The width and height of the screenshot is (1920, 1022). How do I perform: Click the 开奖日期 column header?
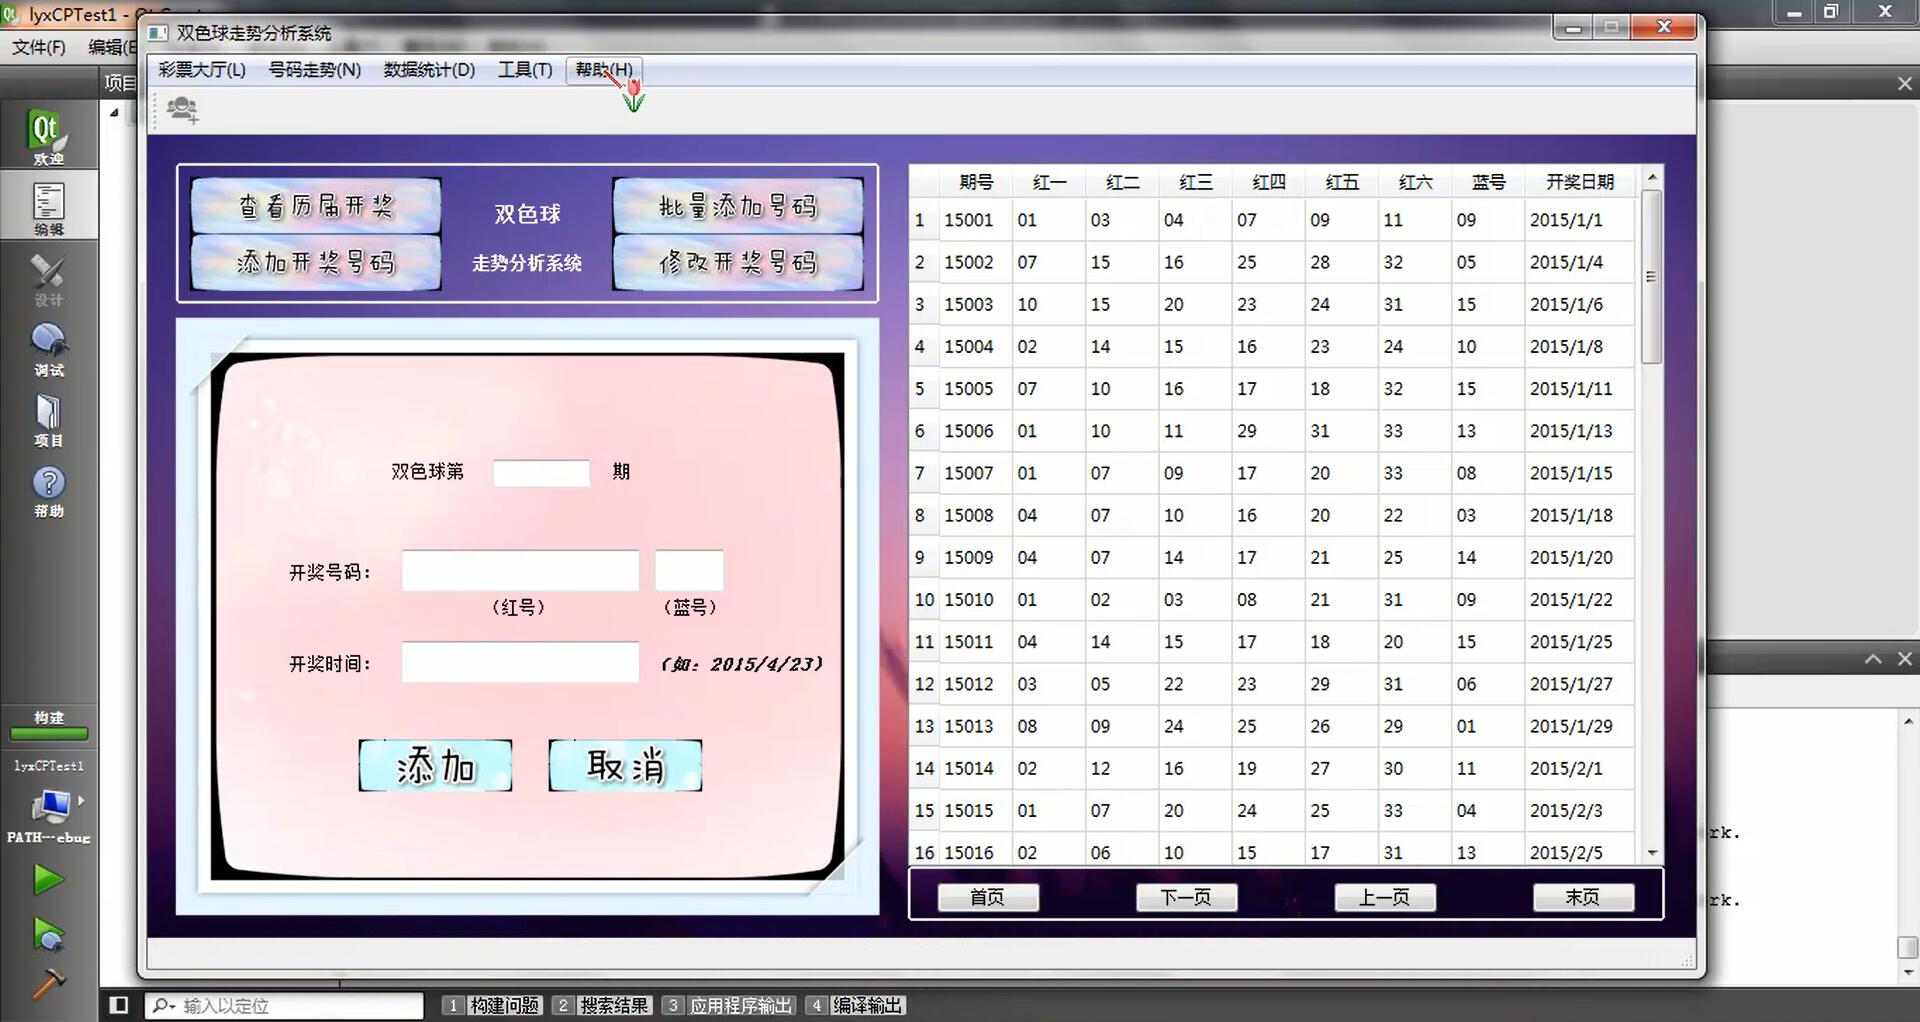point(1580,182)
